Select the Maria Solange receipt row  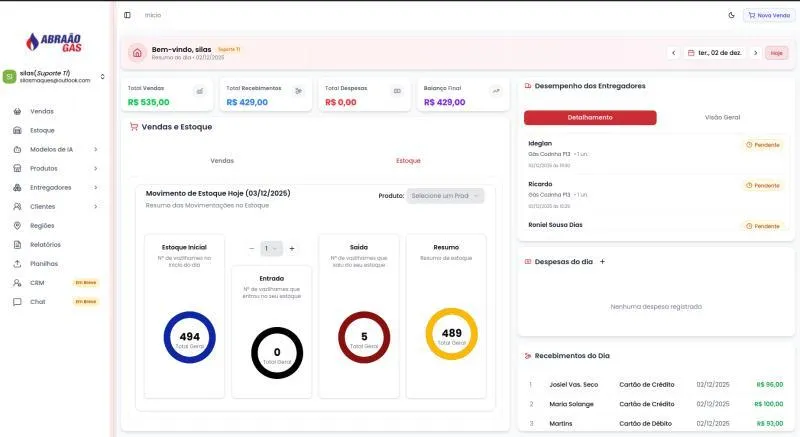pos(656,404)
